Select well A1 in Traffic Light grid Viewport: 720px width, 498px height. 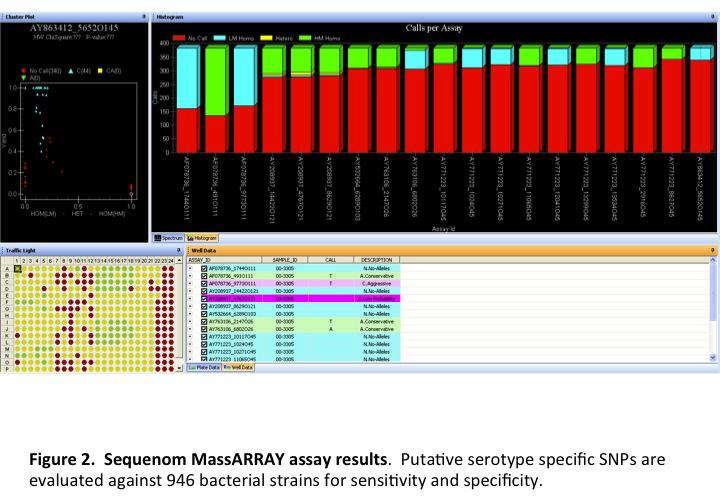[17, 269]
